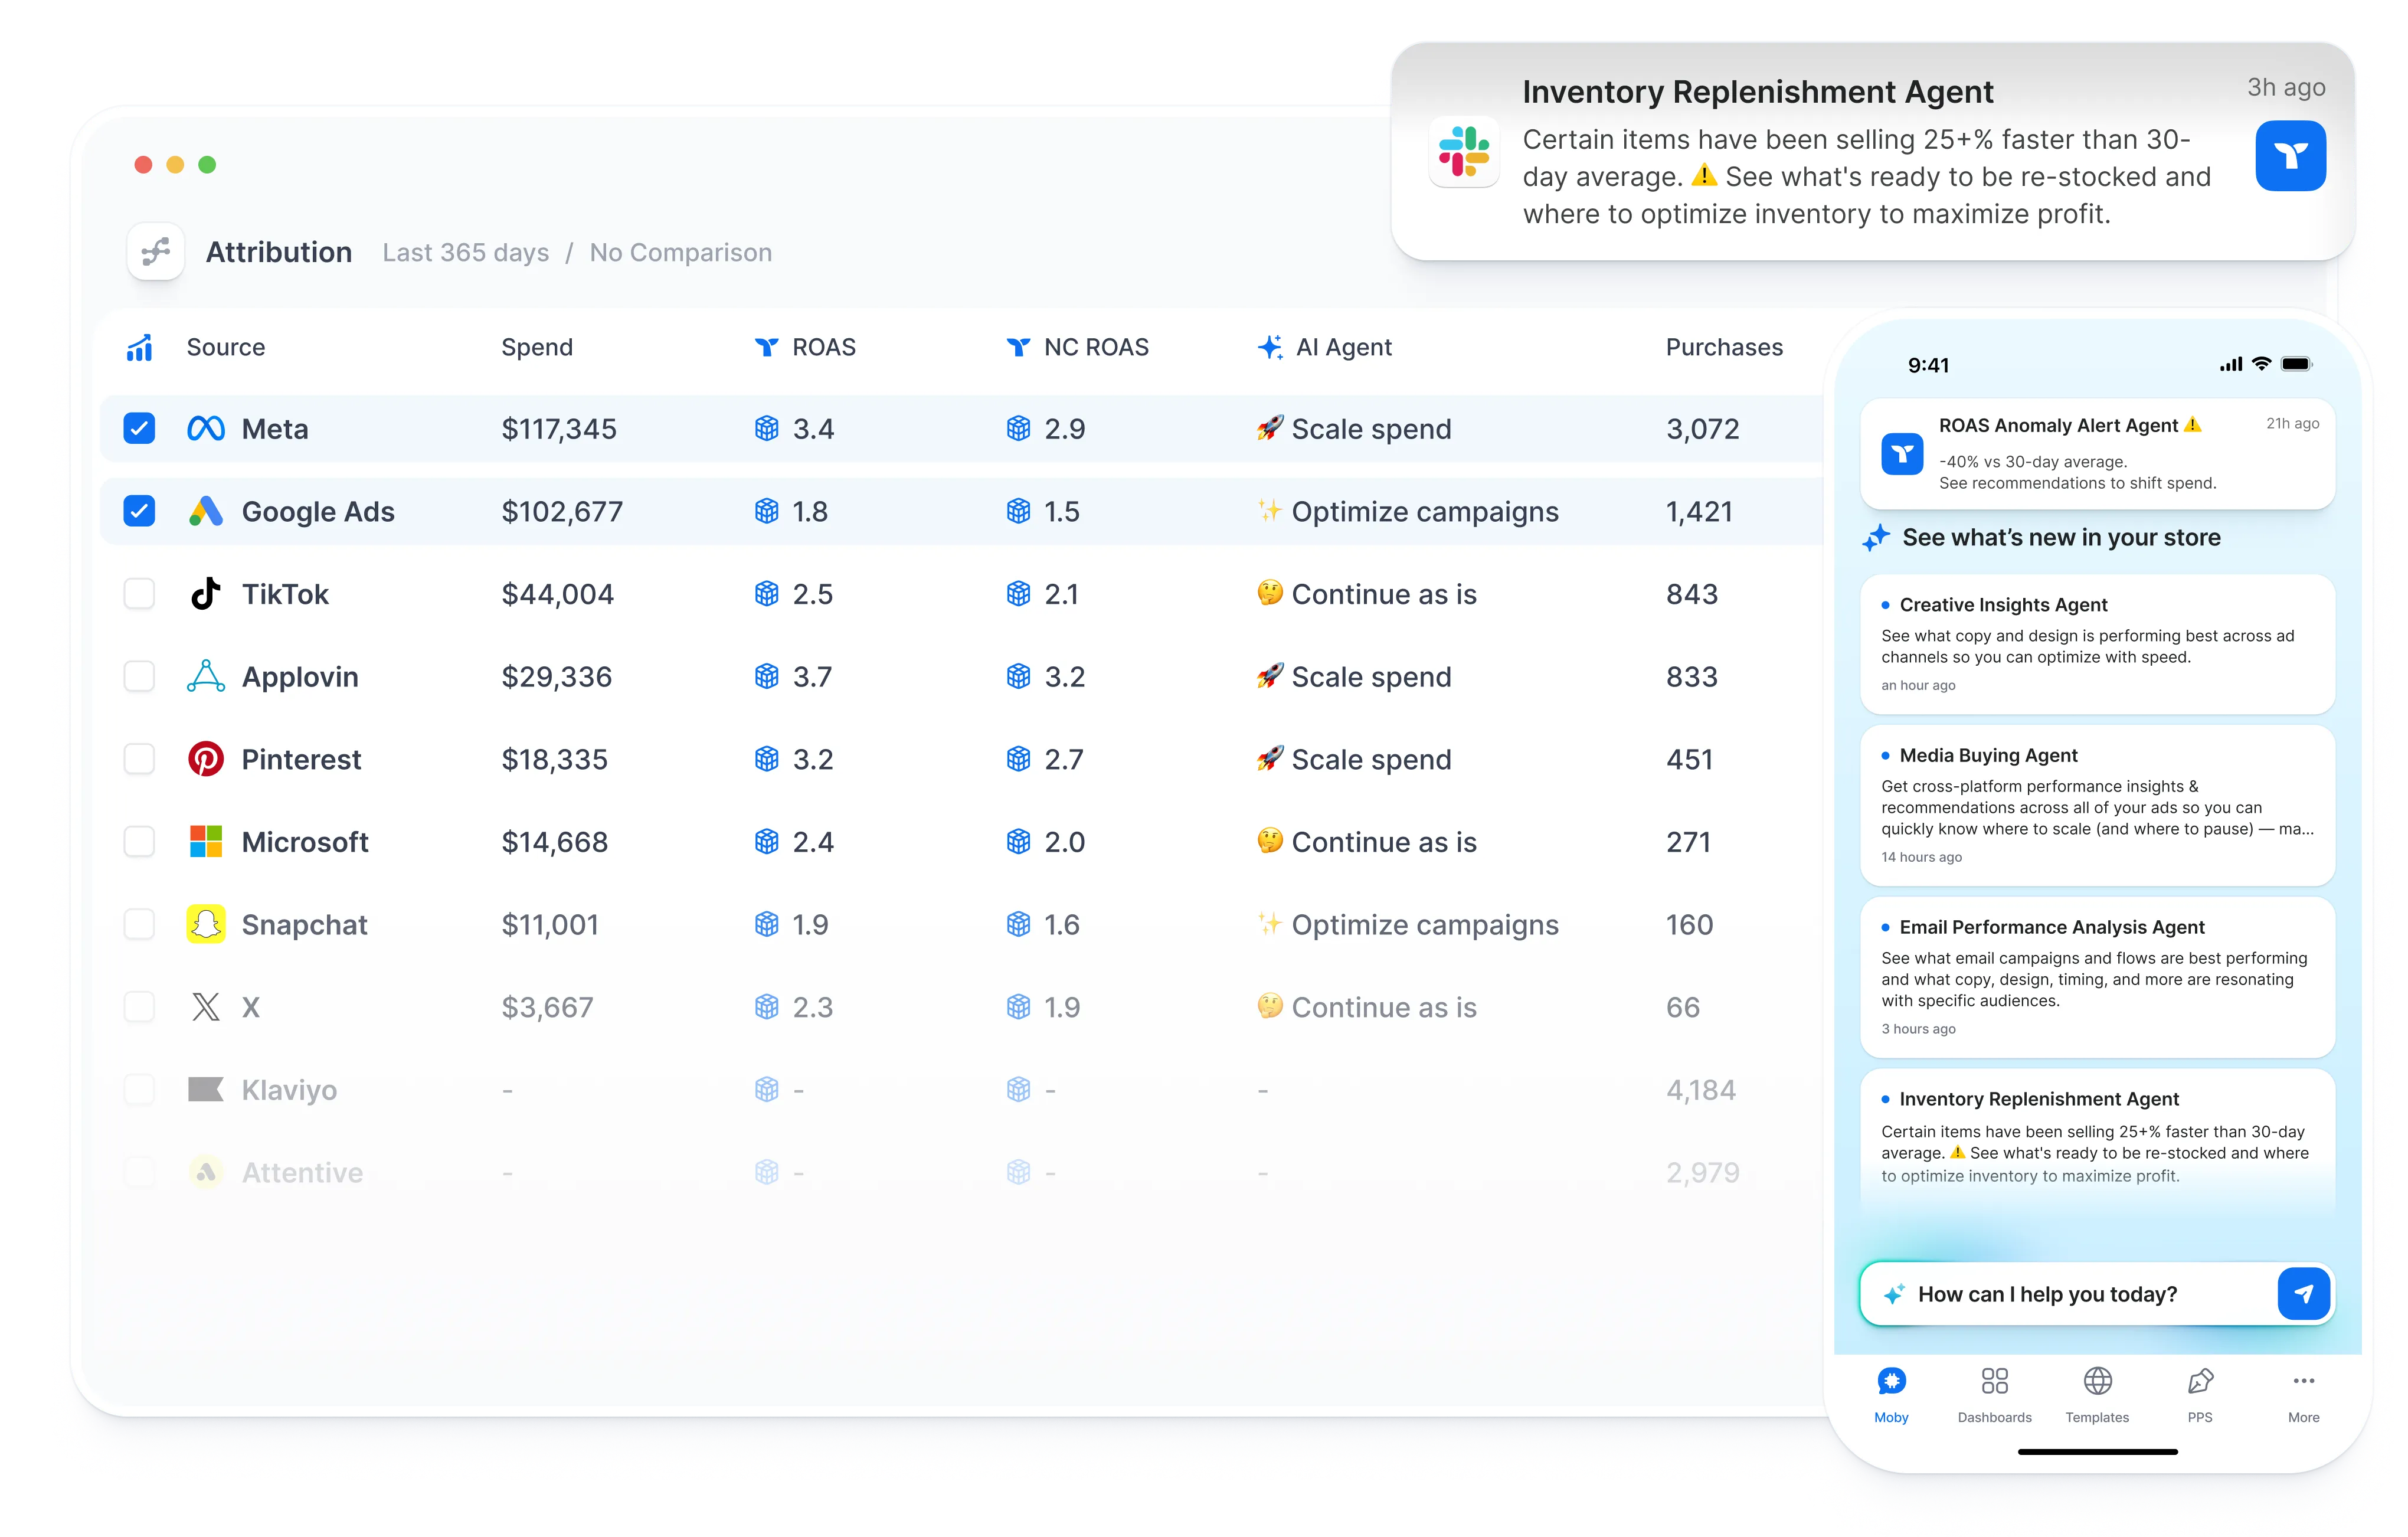Image resolution: width=2408 pixels, height=1537 pixels.
Task: Click the Pinterest source icon
Action: (206, 759)
